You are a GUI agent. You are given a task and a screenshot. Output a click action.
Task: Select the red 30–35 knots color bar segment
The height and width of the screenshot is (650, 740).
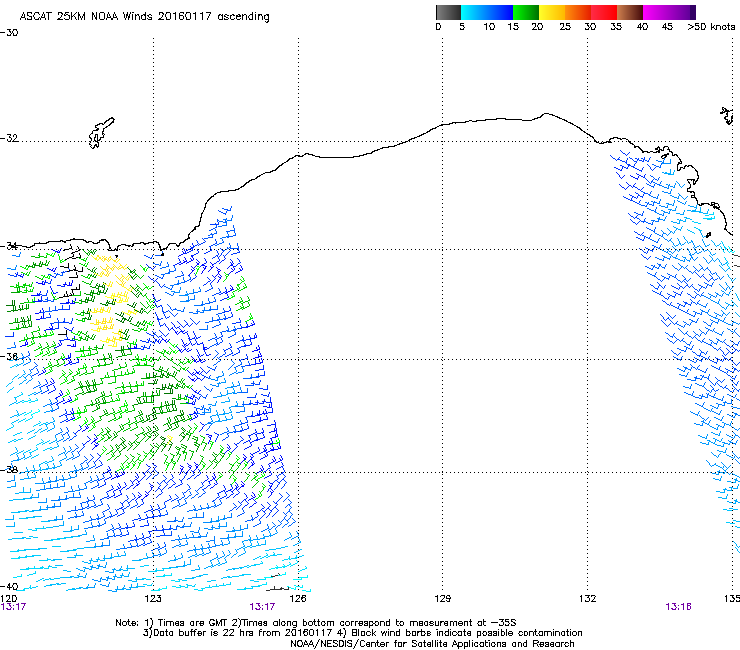(x=604, y=12)
